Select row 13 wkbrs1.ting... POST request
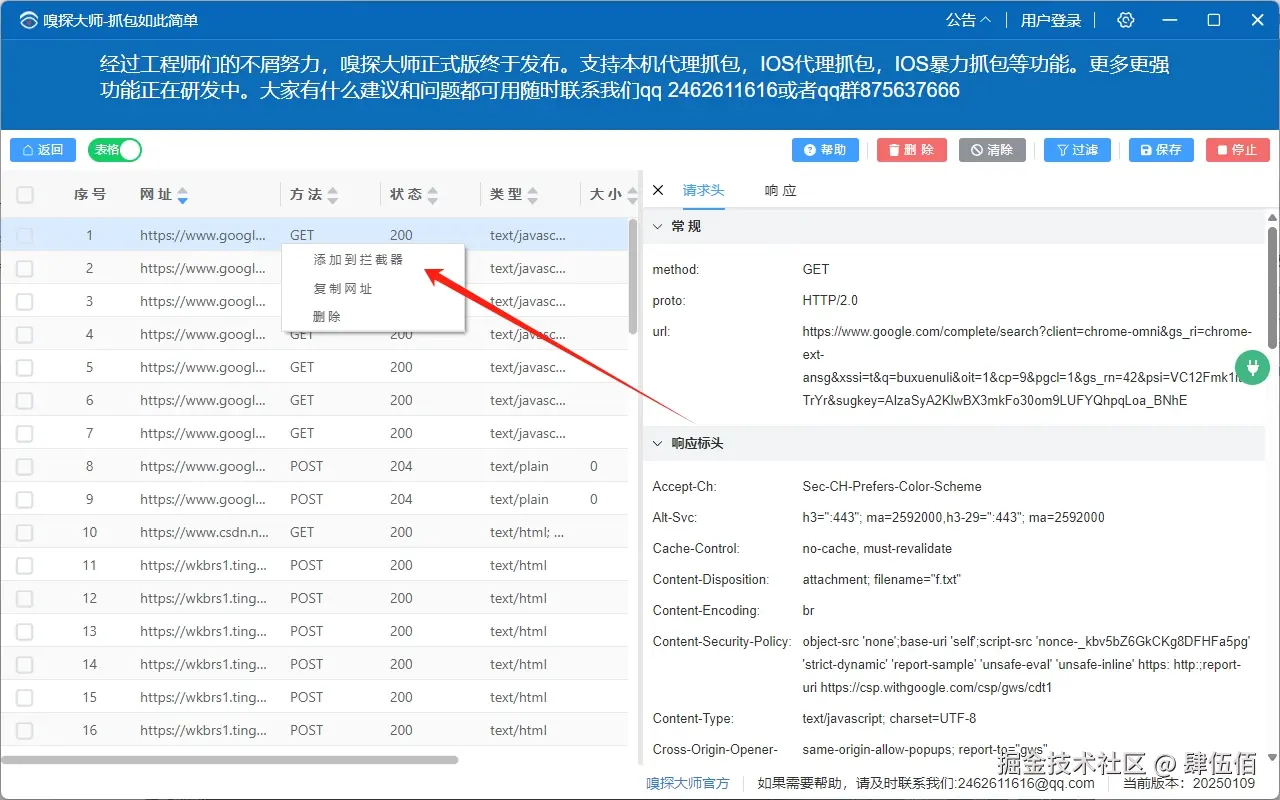Viewport: 1280px width, 800px height. coord(314,632)
